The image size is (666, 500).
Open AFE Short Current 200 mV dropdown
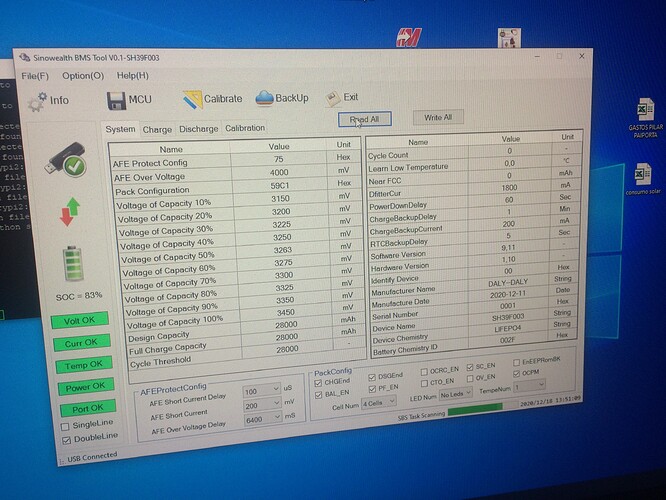click(x=262, y=405)
